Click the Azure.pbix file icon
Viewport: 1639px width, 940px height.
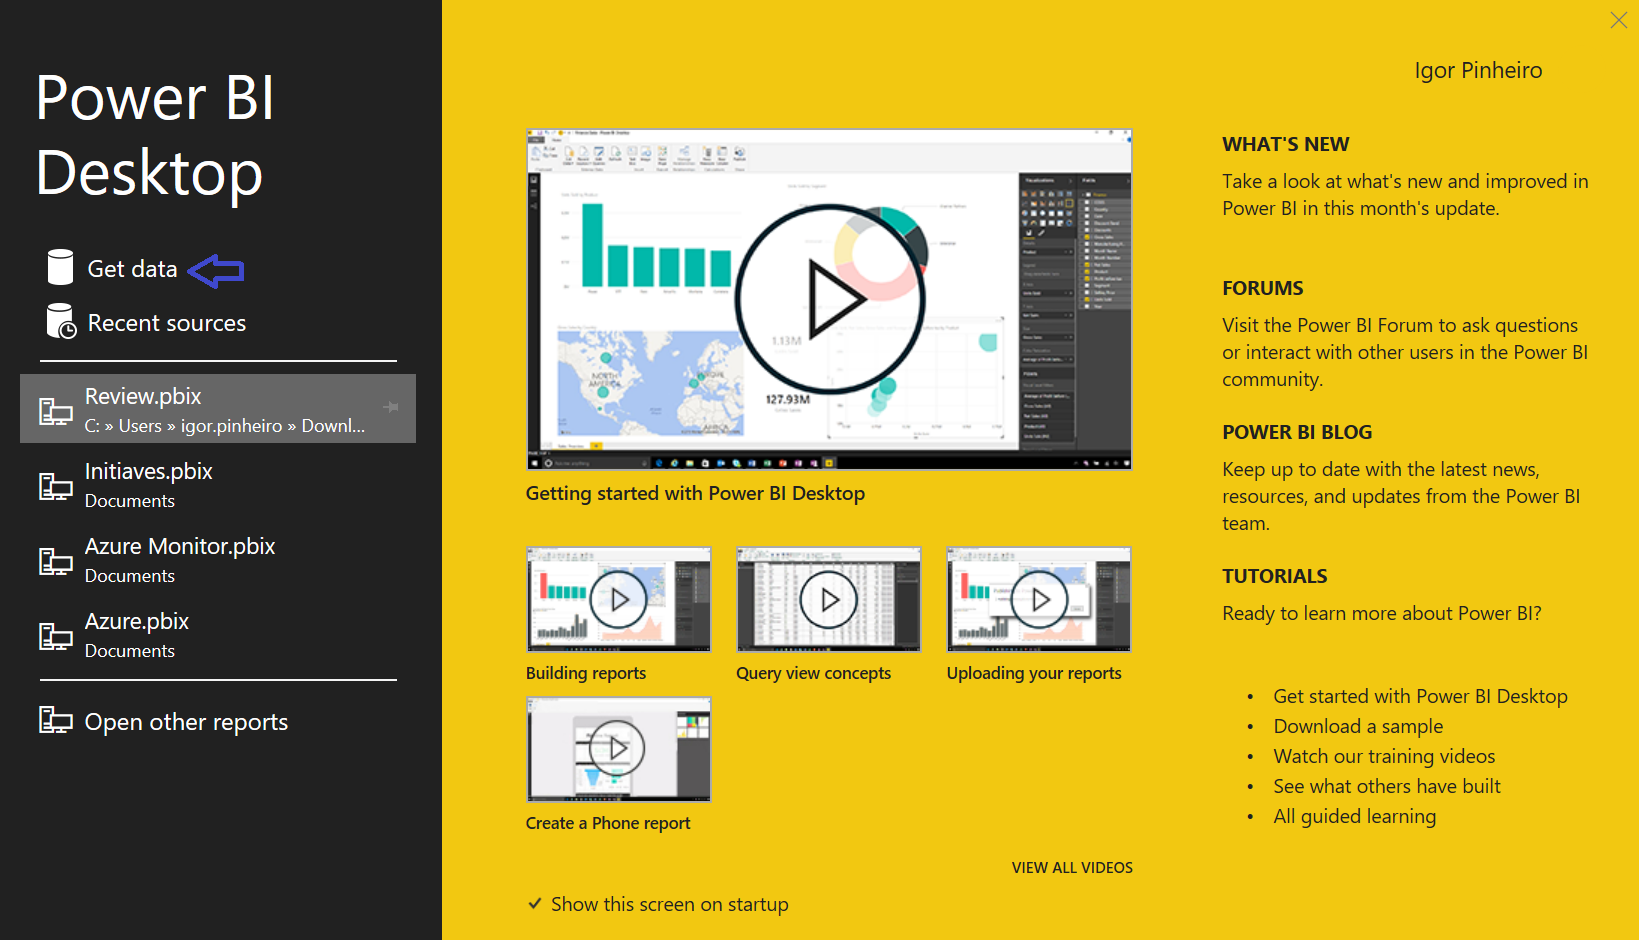point(55,636)
